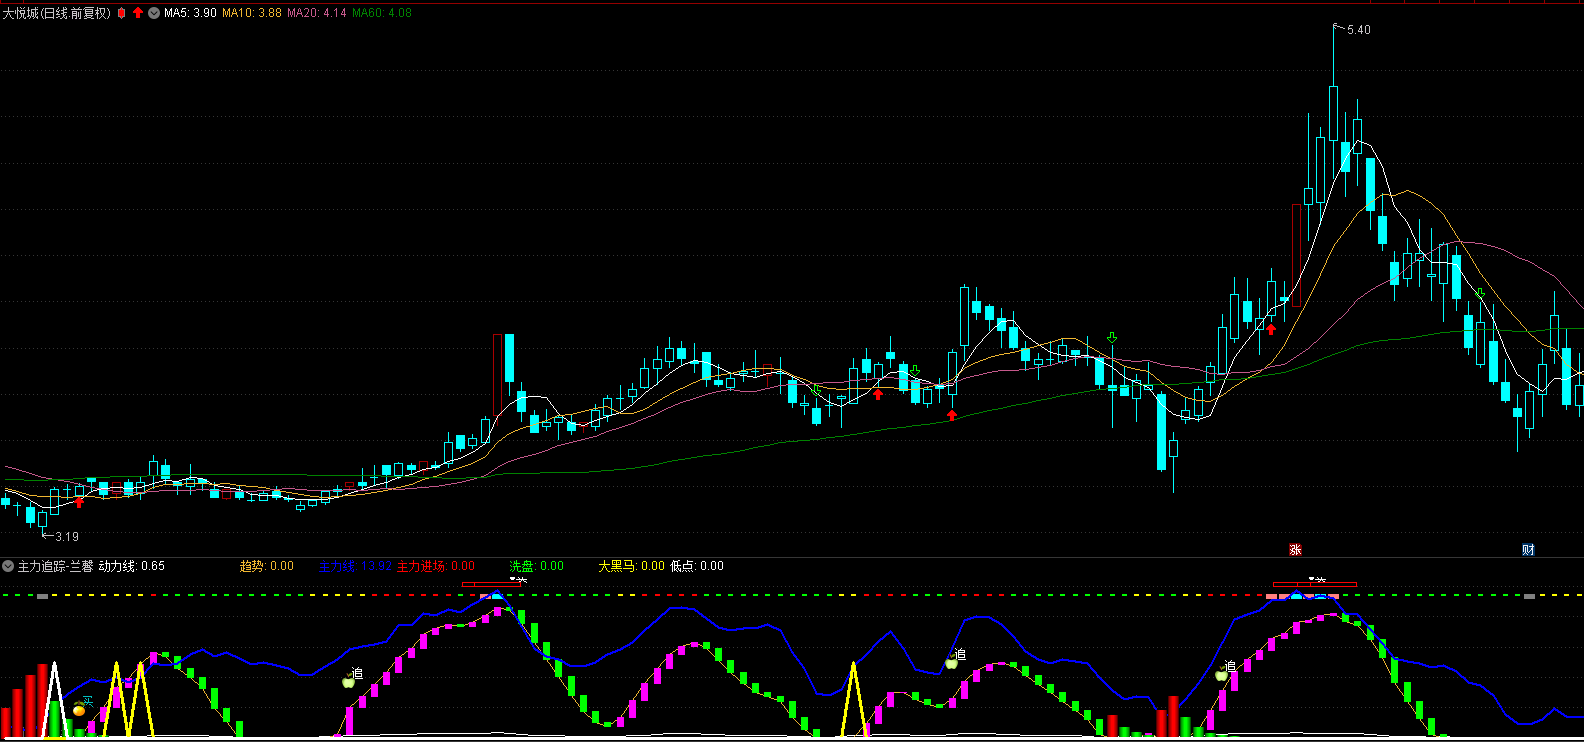Select the 主力进场: 0.00 value
Viewport: 1584px width, 742px height.
(436, 566)
